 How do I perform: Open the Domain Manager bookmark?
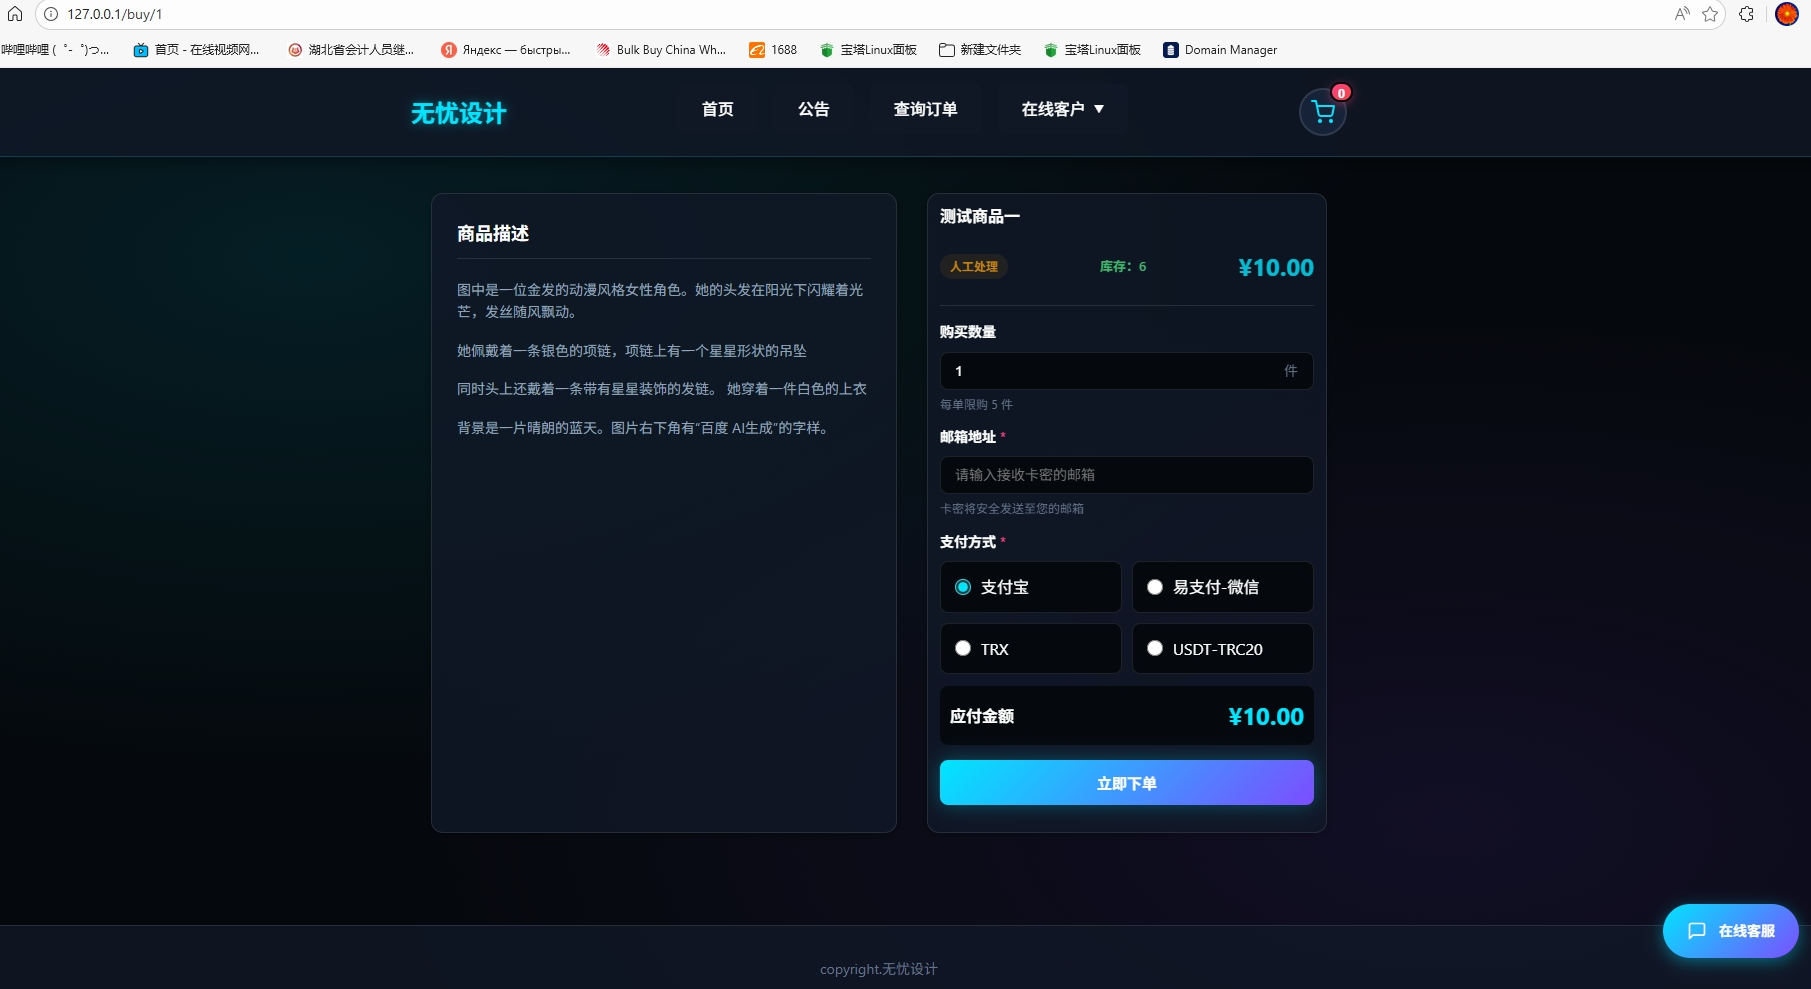[1220, 50]
